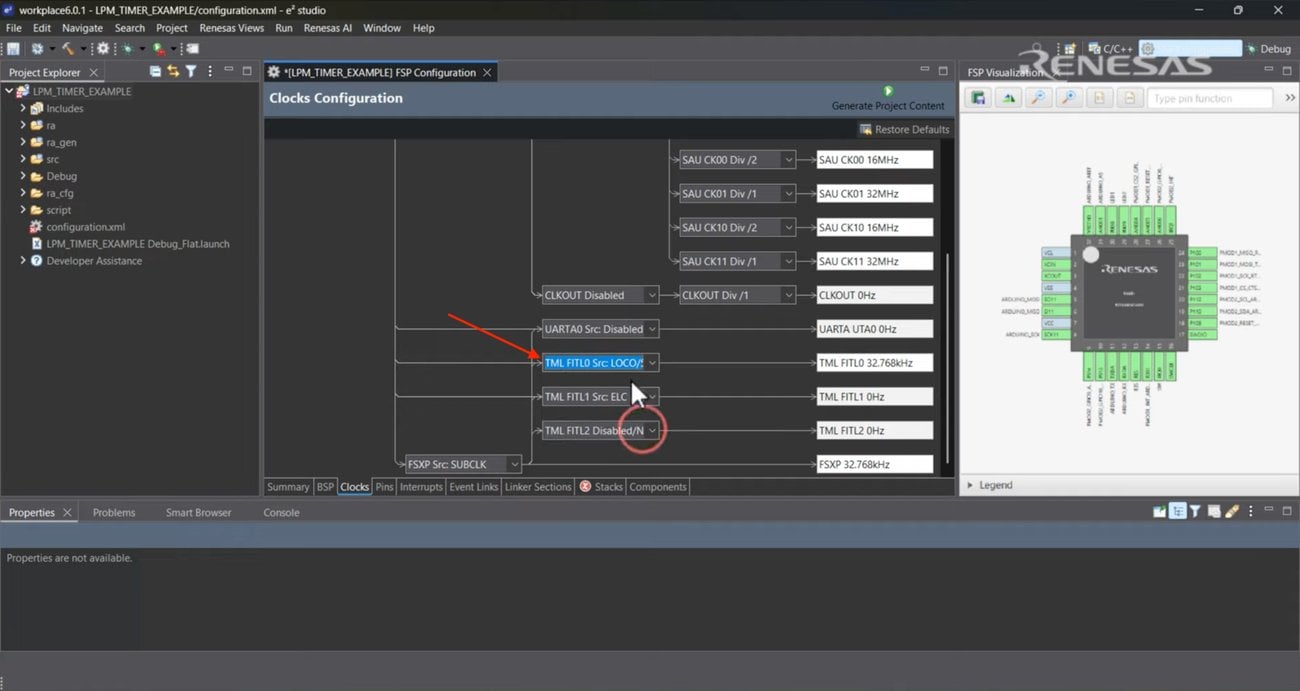Image resolution: width=1300 pixels, height=691 pixels.
Task: Click Restore Defaults button
Action: [904, 129]
